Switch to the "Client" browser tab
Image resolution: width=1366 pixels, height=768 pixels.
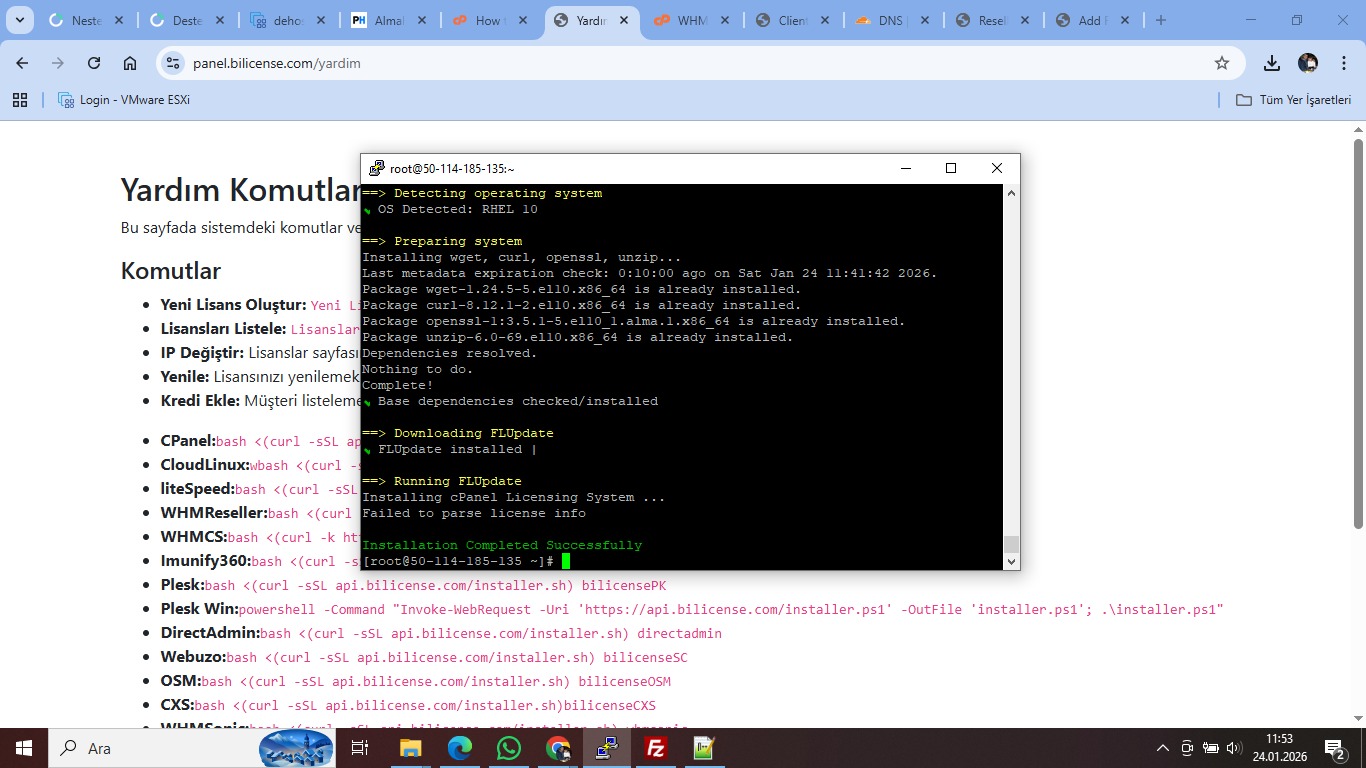(x=793, y=20)
